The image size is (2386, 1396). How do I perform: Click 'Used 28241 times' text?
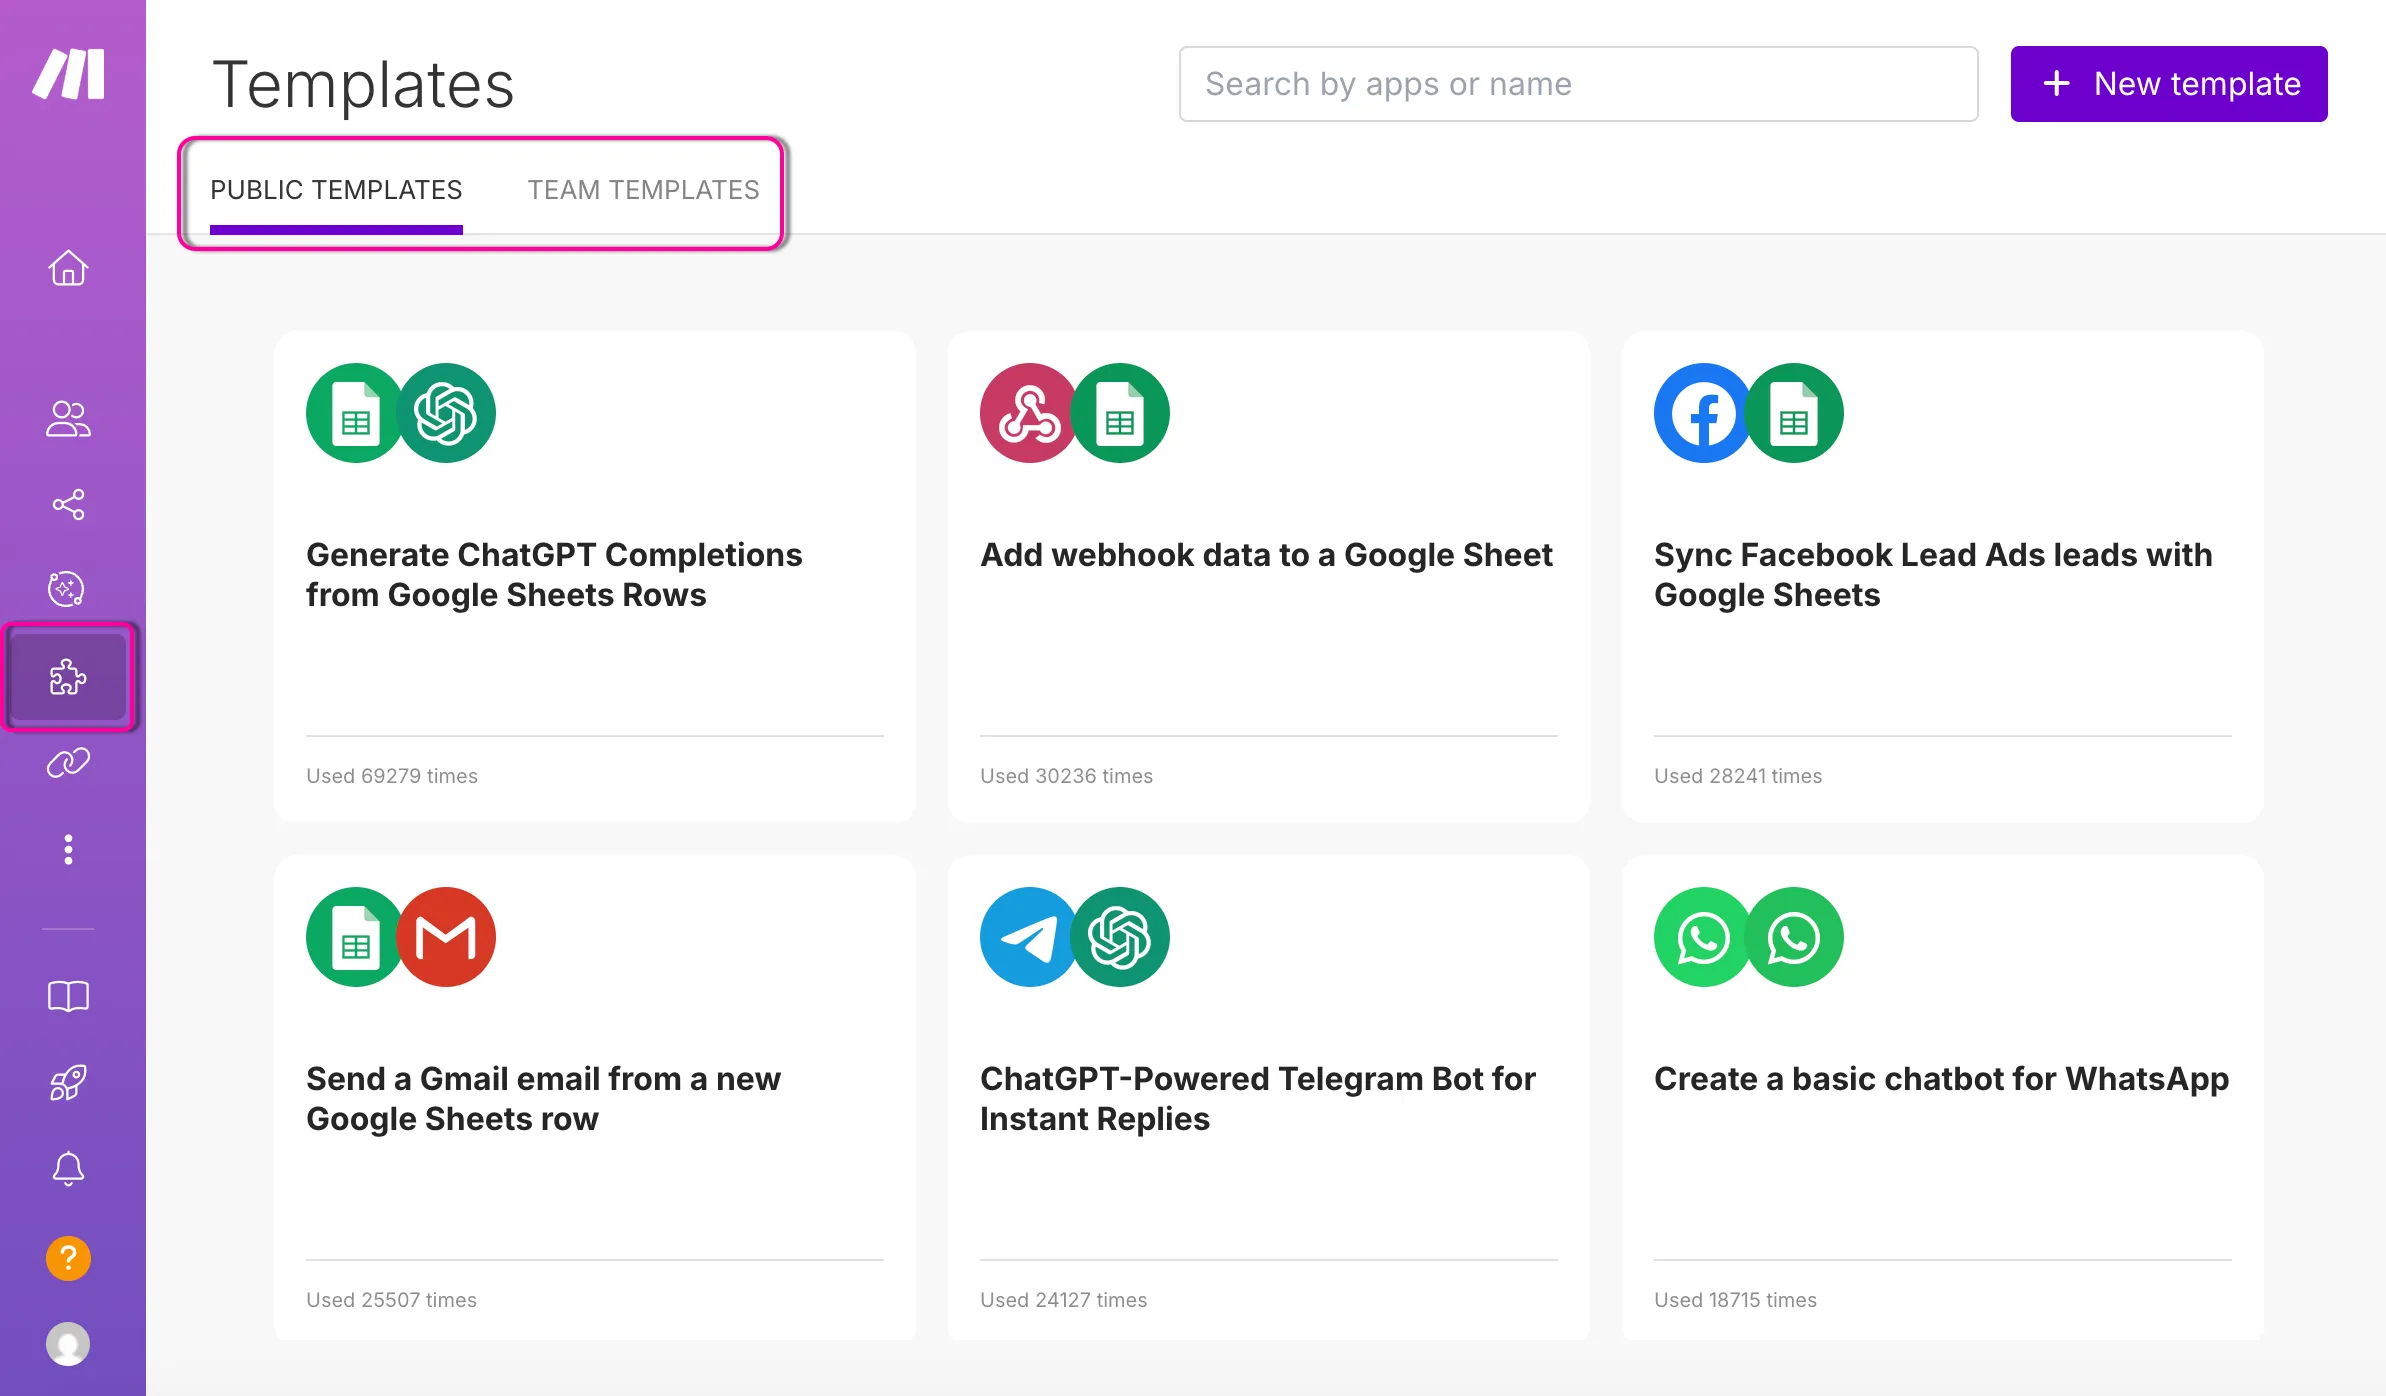(x=1738, y=776)
